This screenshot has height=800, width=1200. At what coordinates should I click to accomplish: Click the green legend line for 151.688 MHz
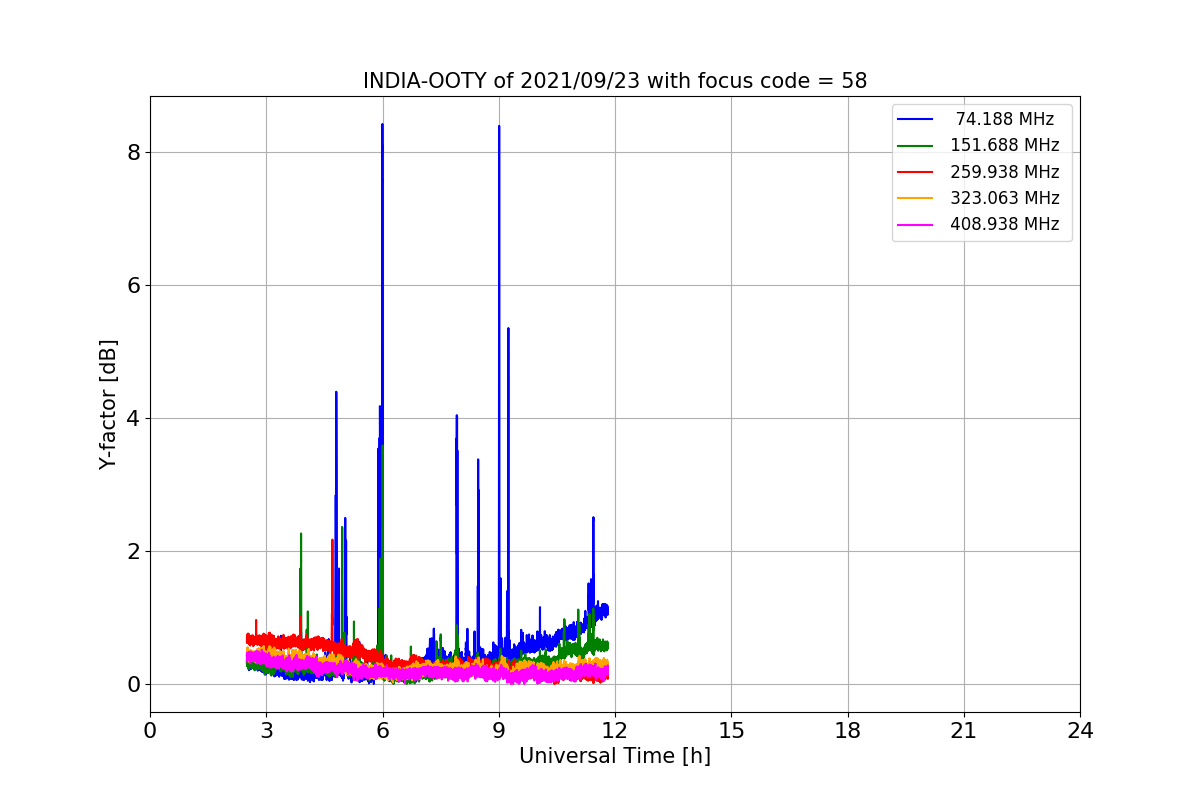coord(916,145)
